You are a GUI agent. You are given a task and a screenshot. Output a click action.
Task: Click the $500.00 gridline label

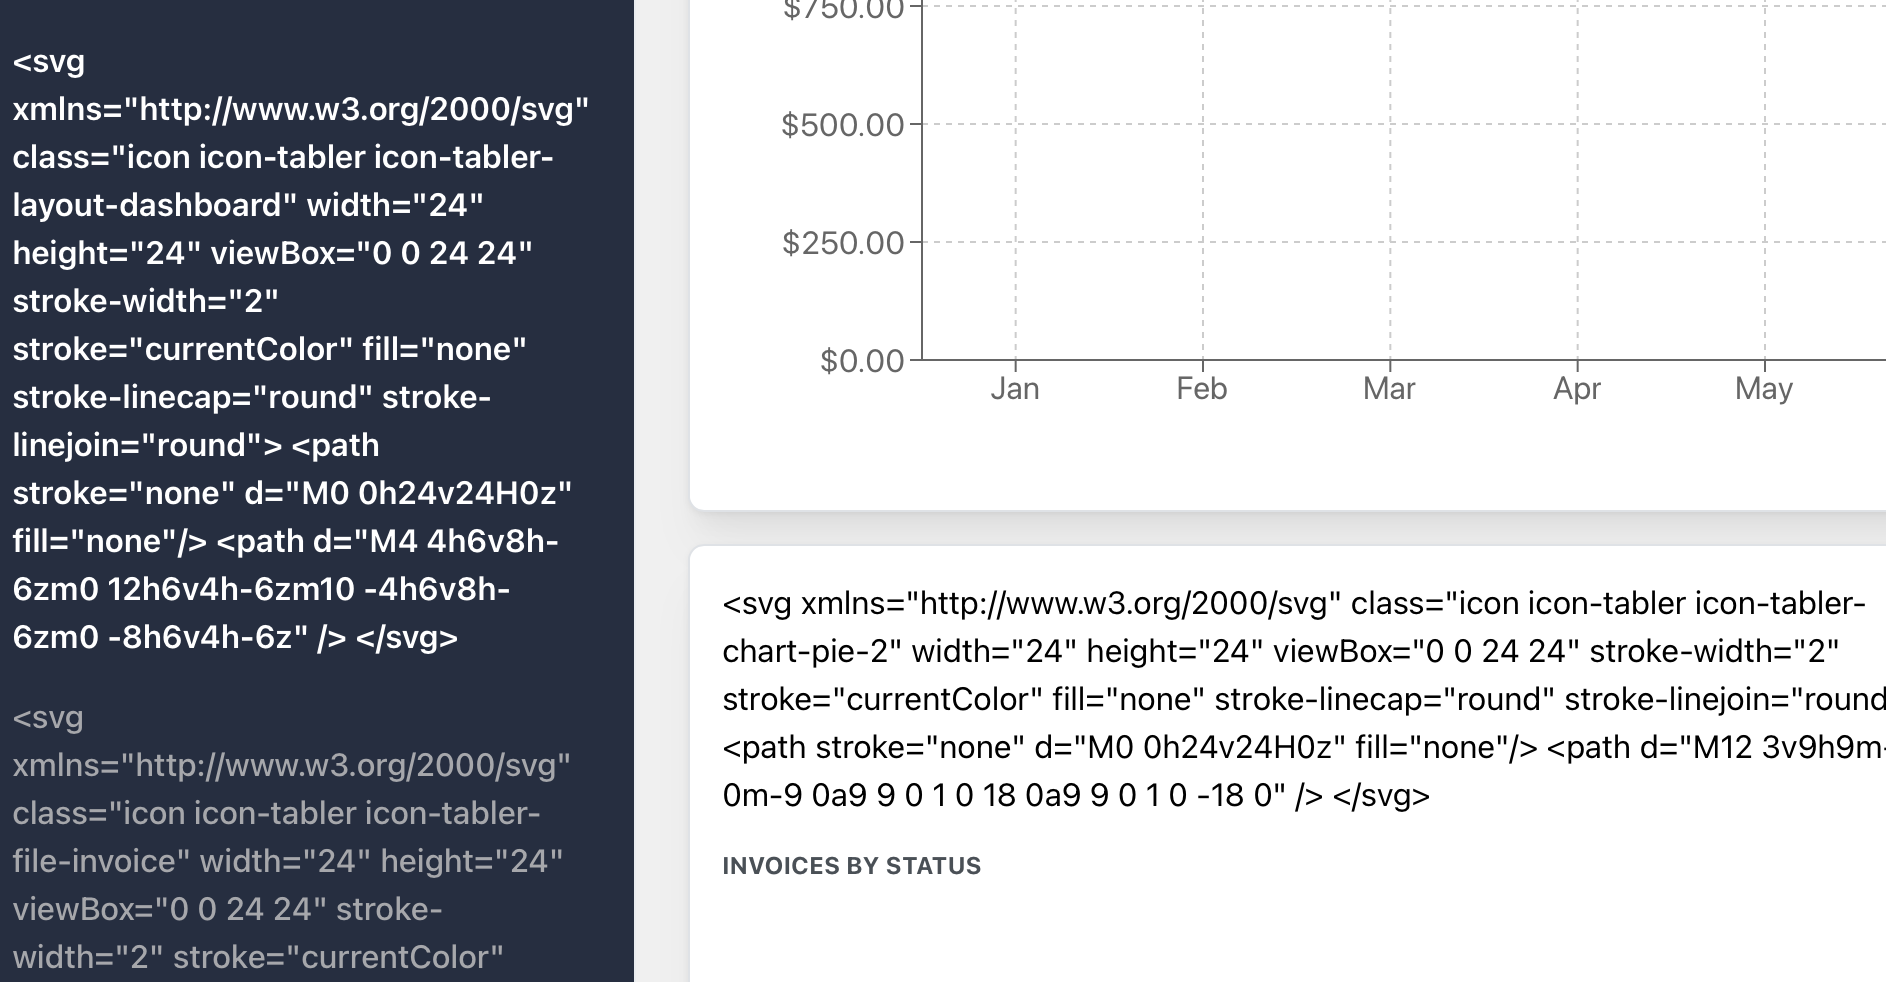[x=845, y=125]
